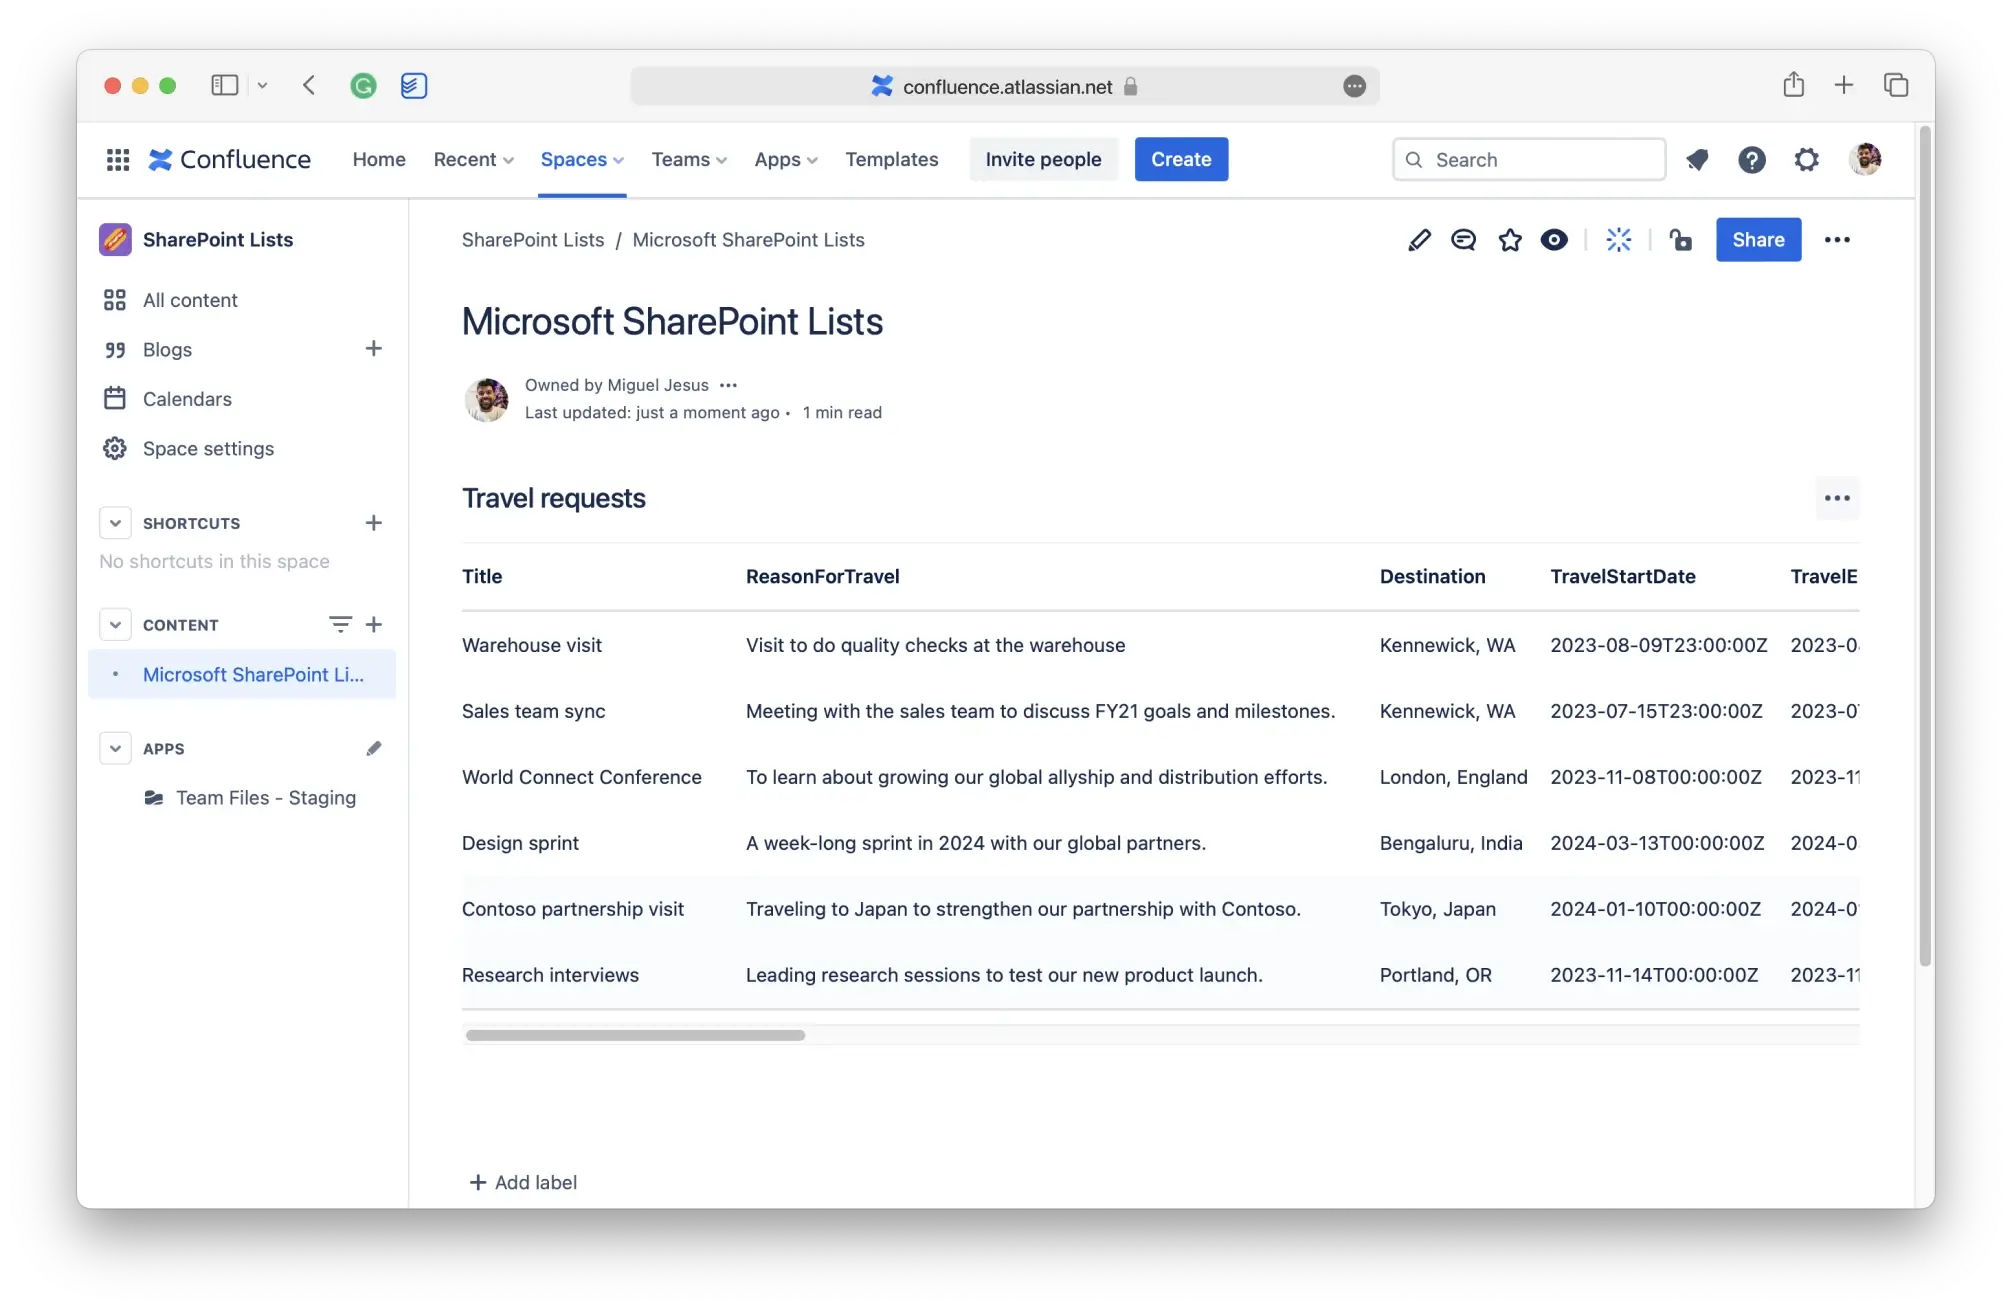Open the settings gear in top navigation
The image size is (2012, 1308).
click(x=1806, y=160)
